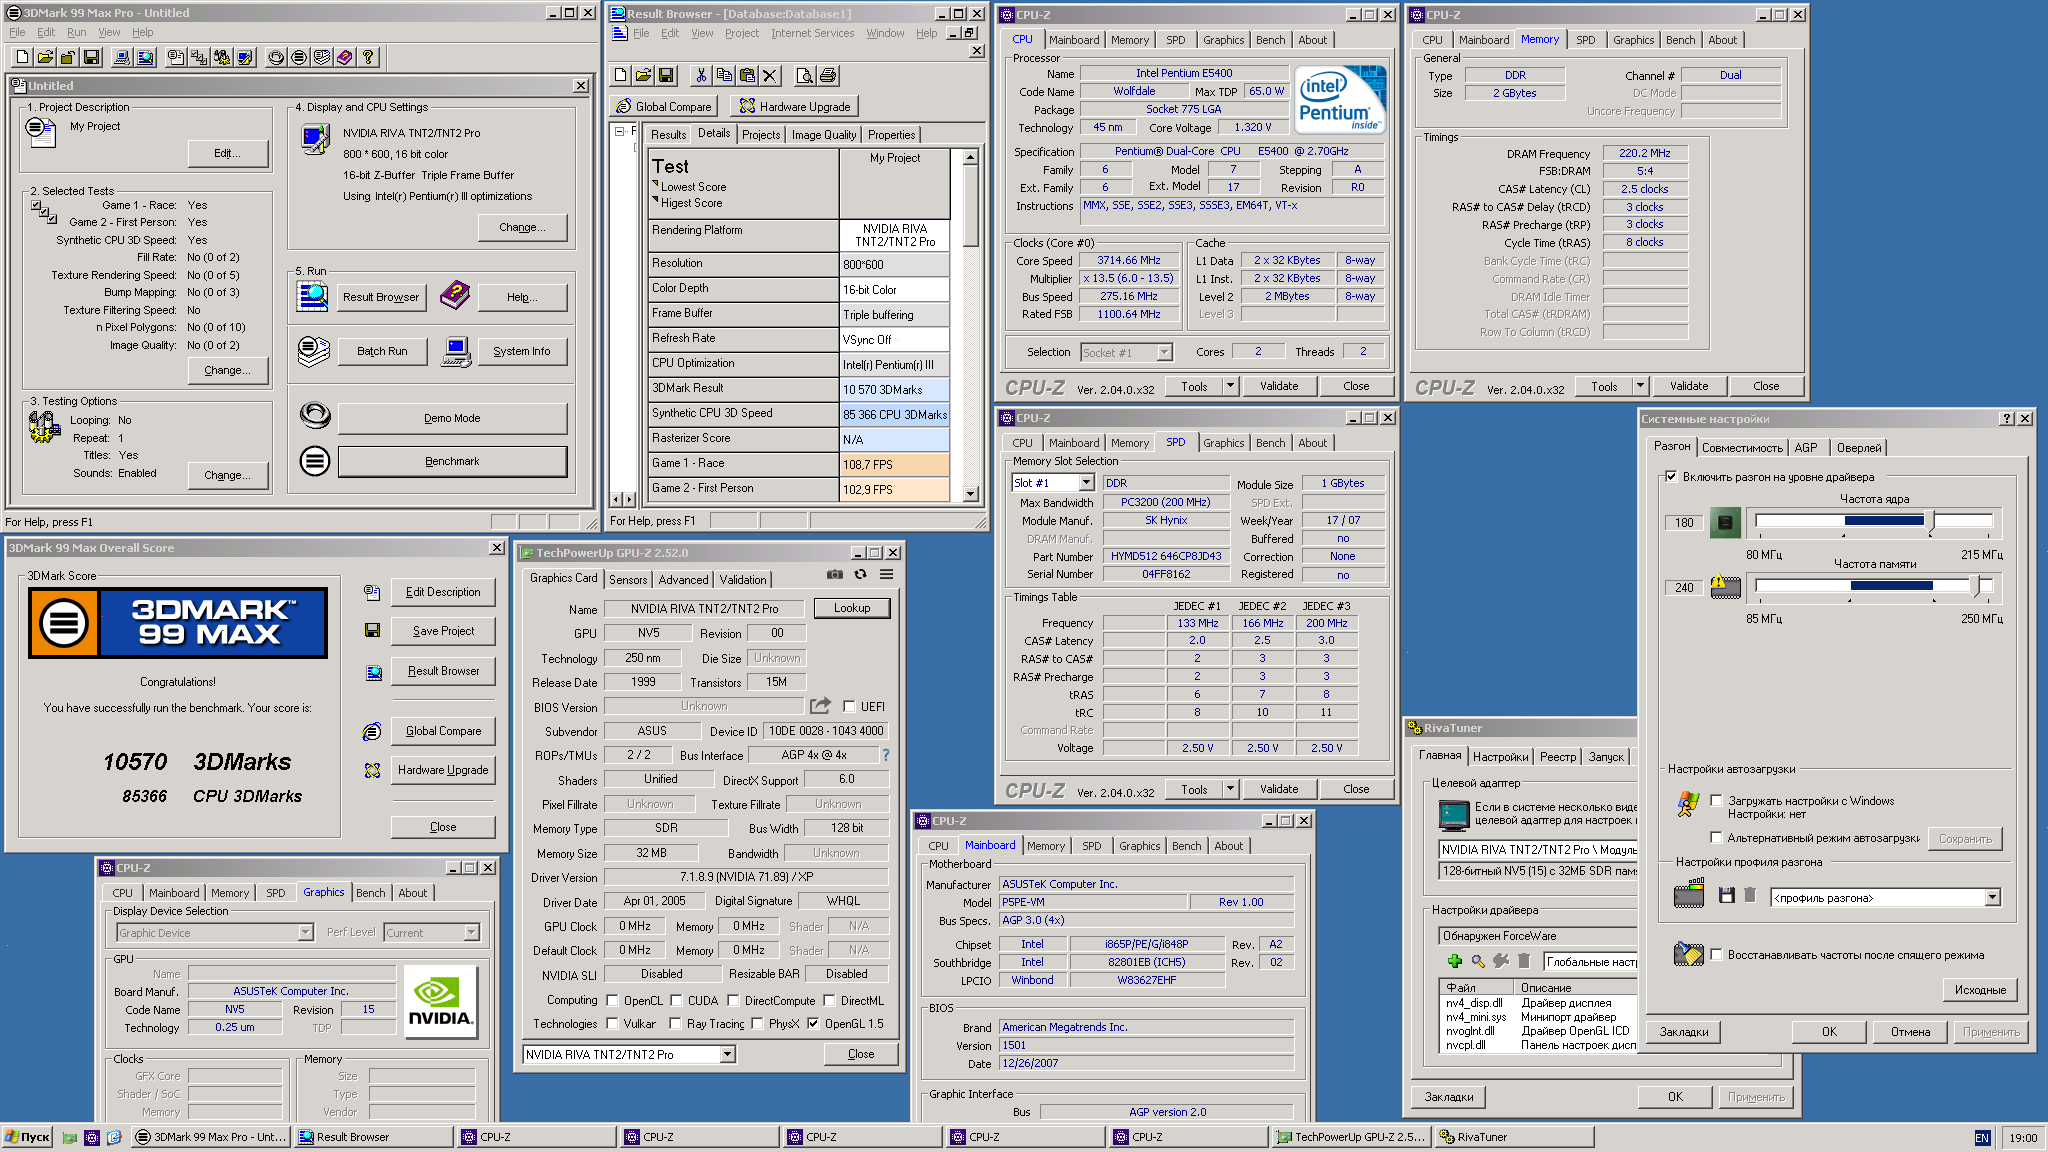Click purple help book icon in 3DMark toolbar
Image resolution: width=2048 pixels, height=1152 pixels.
click(x=345, y=57)
